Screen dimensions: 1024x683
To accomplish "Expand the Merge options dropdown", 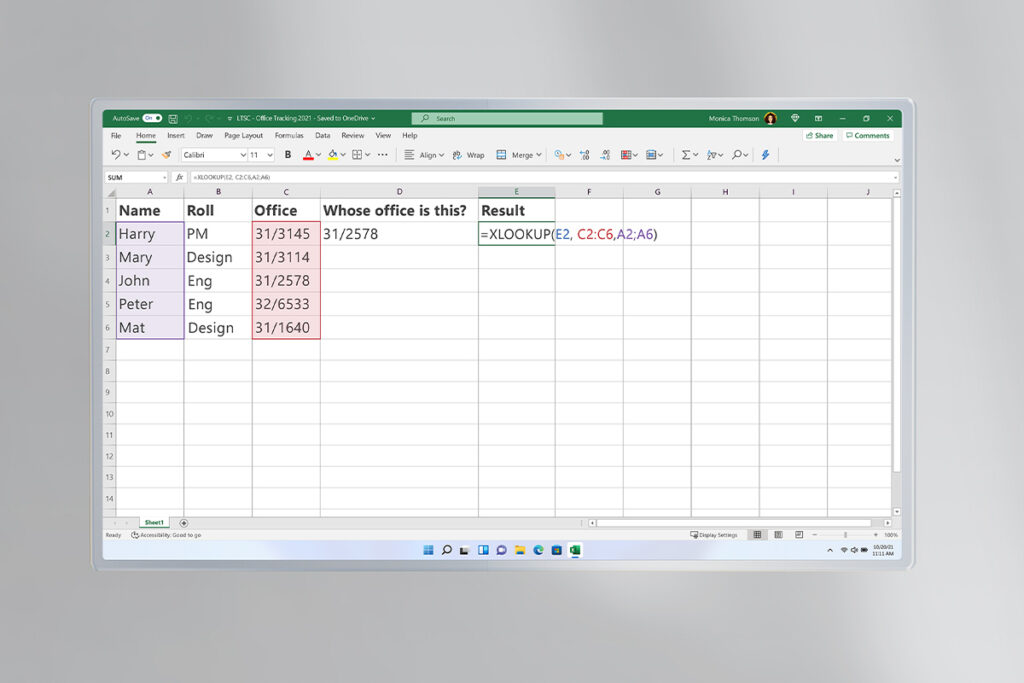I will click(540, 154).
